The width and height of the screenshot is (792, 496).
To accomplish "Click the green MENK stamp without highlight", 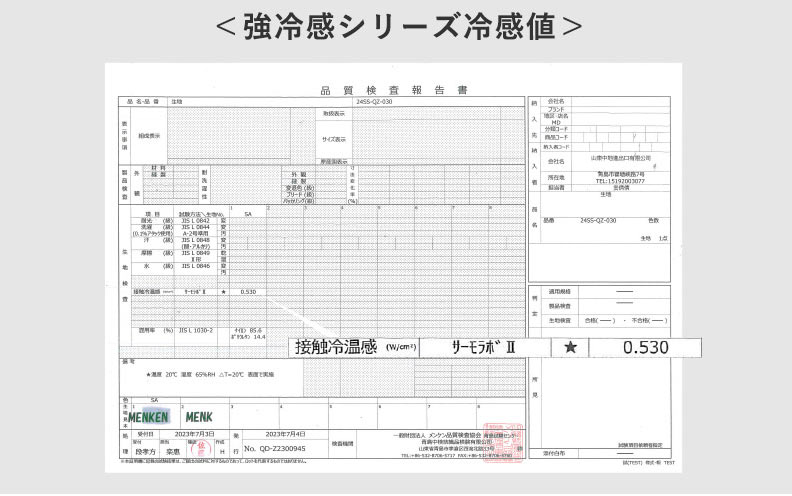I will coord(199,416).
